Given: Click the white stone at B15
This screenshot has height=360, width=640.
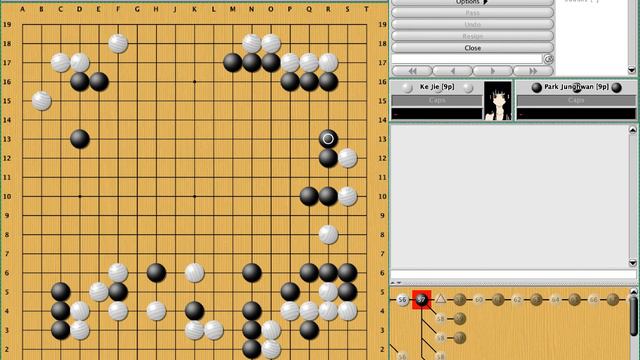Looking at the screenshot, I should coord(42,101).
